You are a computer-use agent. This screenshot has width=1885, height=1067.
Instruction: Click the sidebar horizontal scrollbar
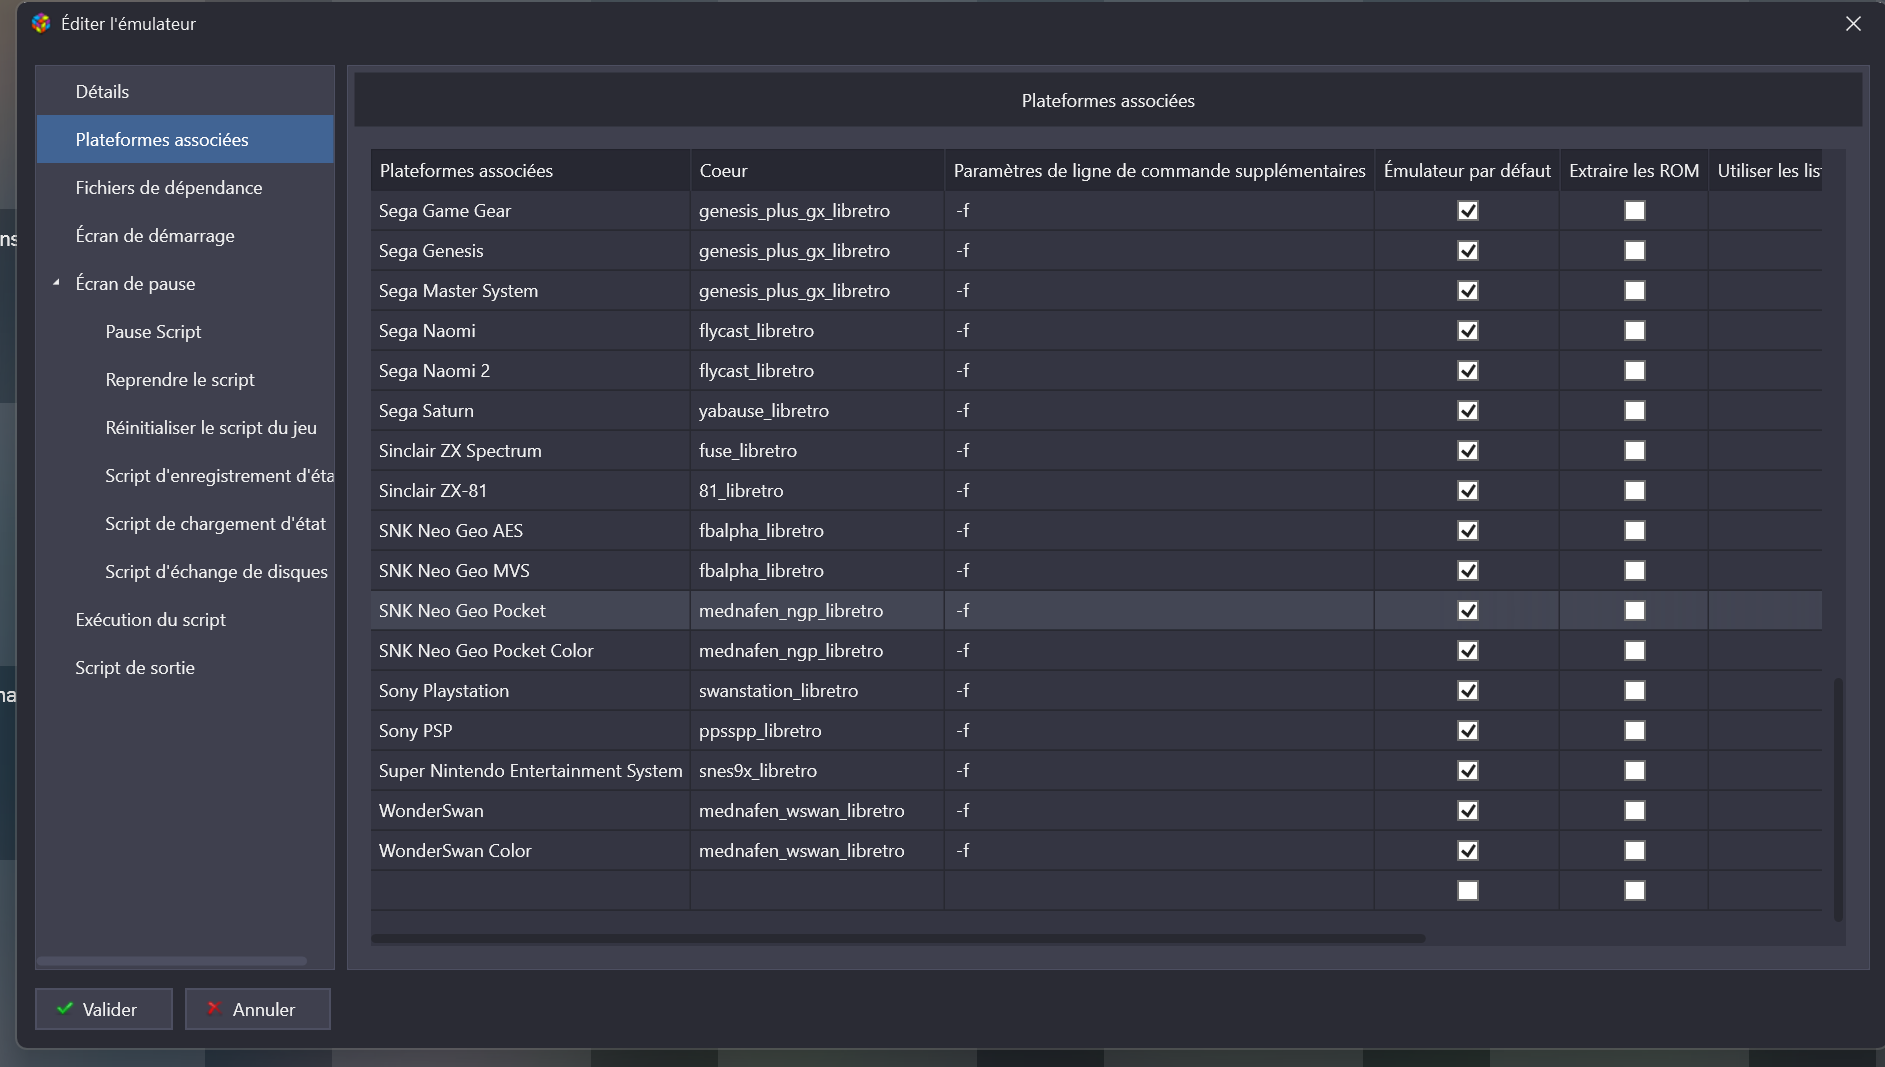click(x=172, y=961)
